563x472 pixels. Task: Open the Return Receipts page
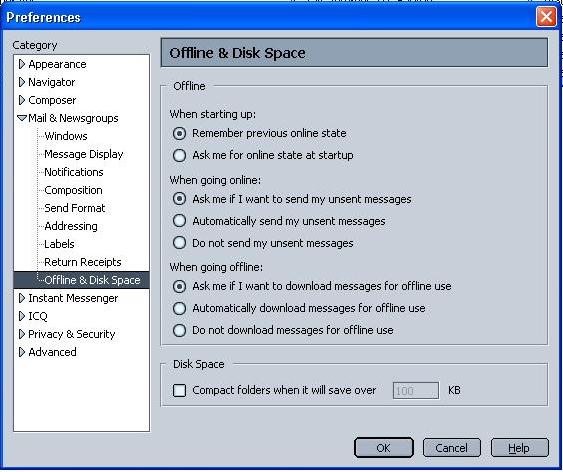[x=83, y=262]
